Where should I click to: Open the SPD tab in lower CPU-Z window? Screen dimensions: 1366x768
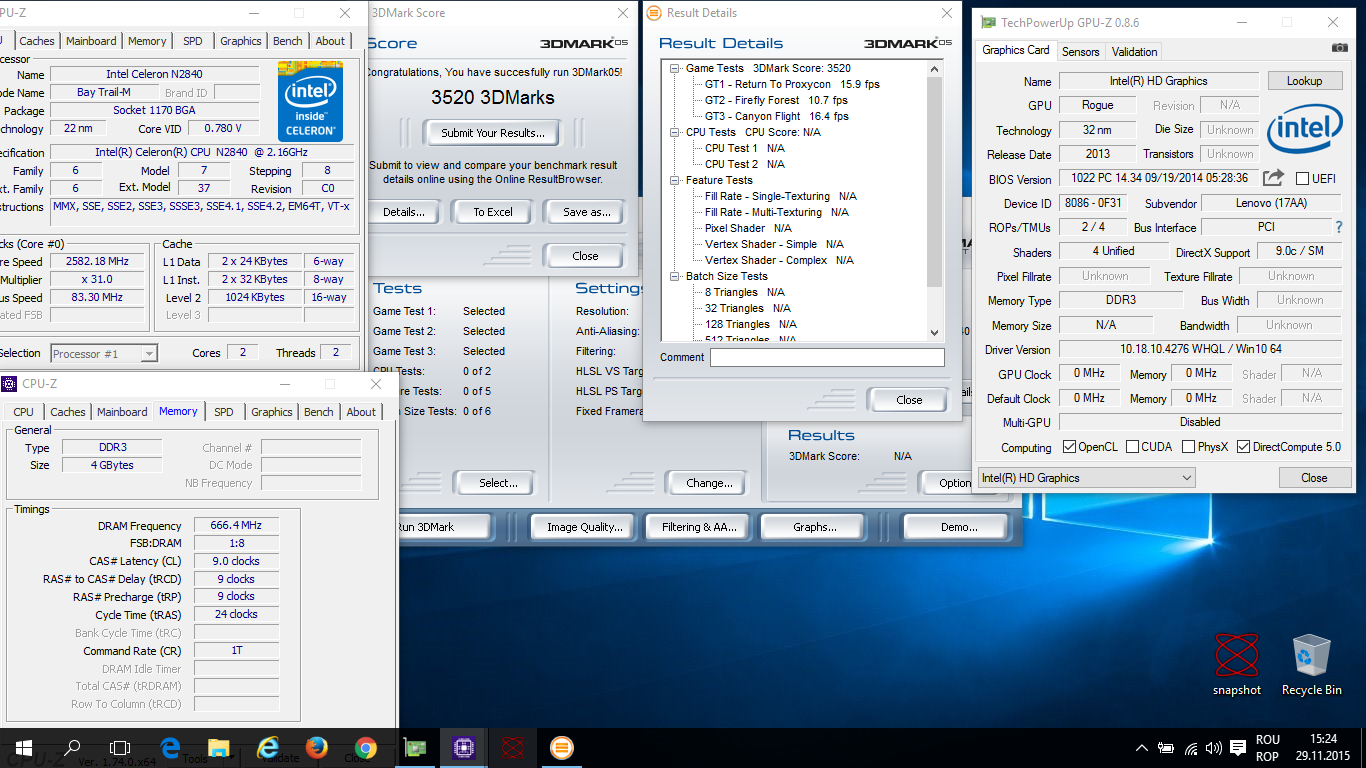(x=224, y=412)
